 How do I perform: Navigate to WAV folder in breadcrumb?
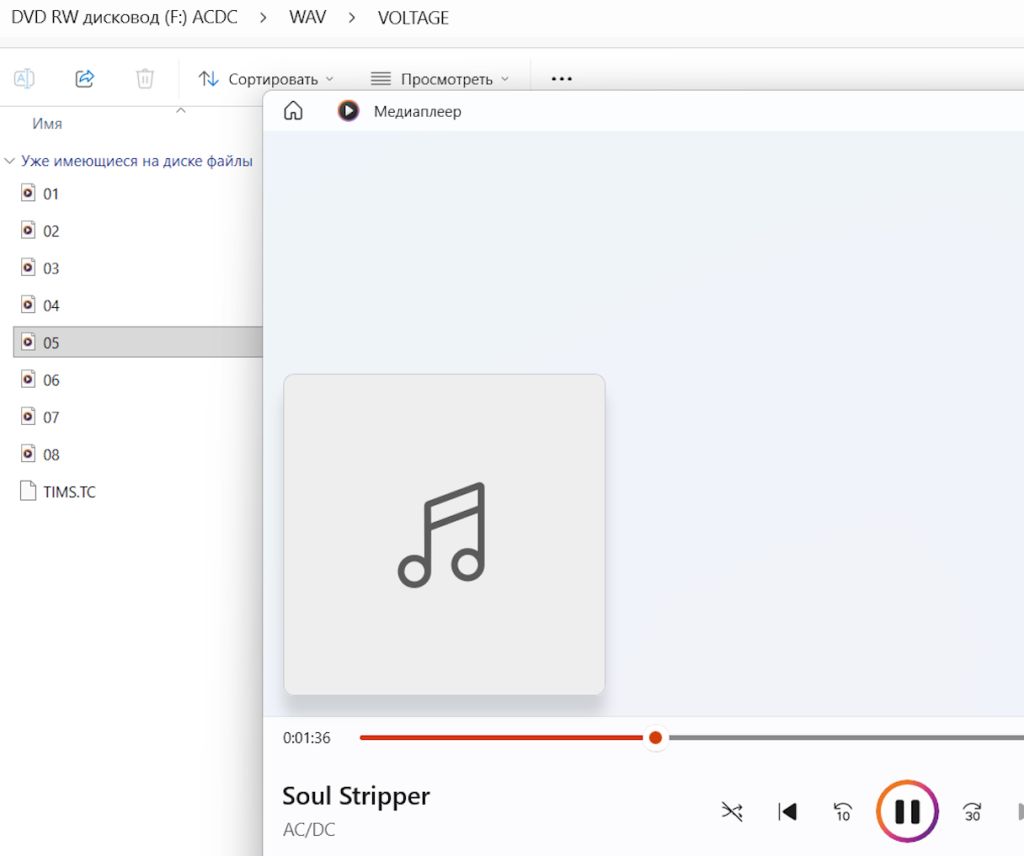308,17
